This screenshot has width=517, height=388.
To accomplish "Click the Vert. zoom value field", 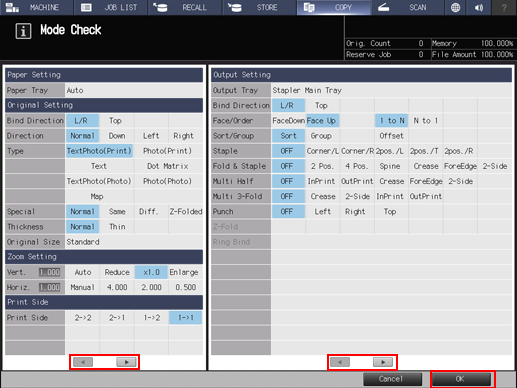I will tap(50, 272).
